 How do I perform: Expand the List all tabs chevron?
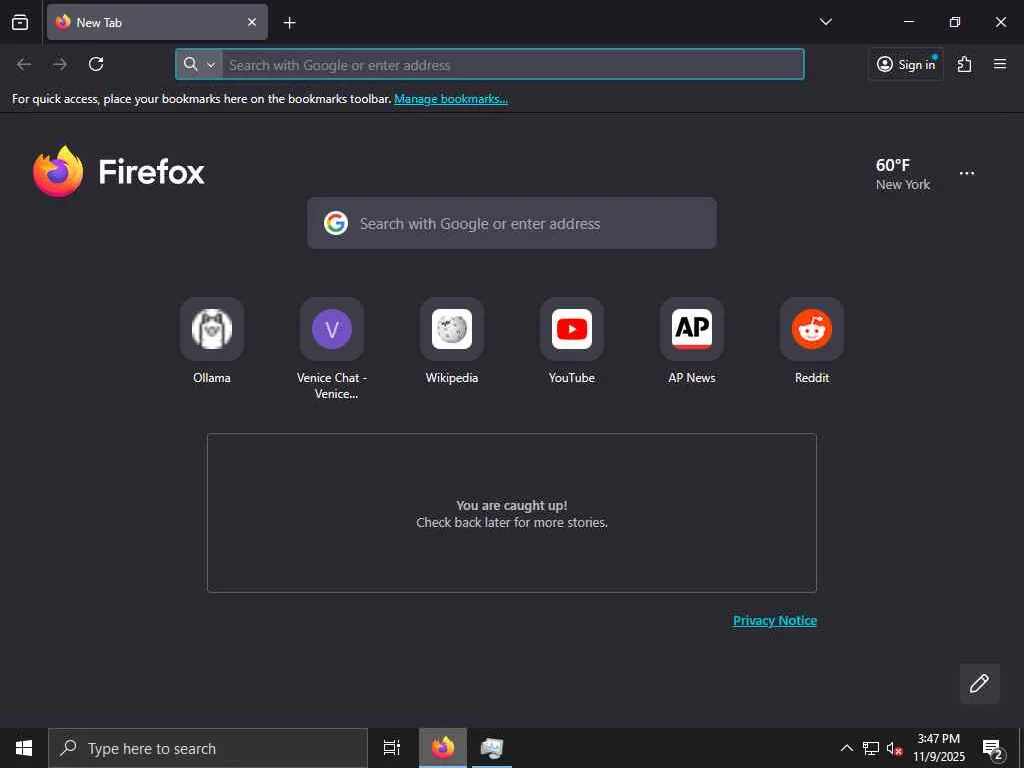(x=825, y=22)
